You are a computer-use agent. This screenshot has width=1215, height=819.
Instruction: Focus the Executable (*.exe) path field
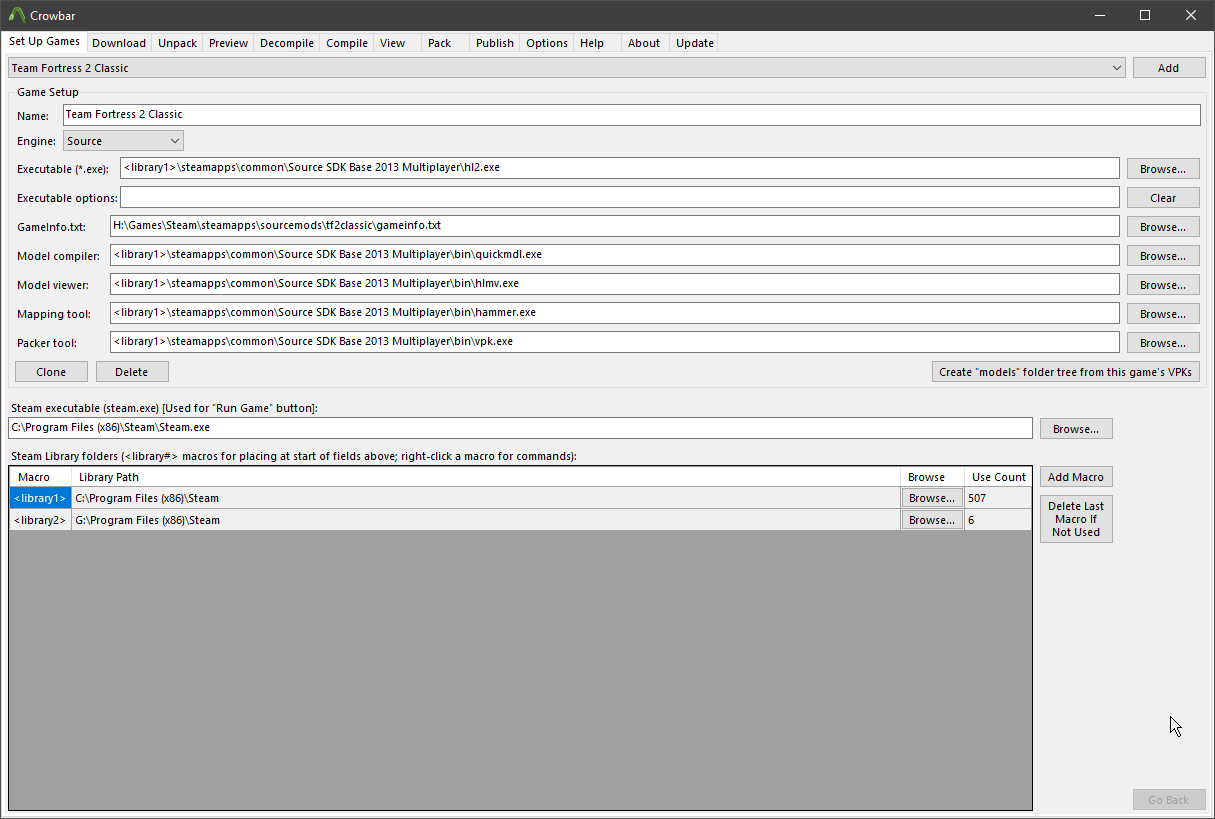click(x=619, y=167)
